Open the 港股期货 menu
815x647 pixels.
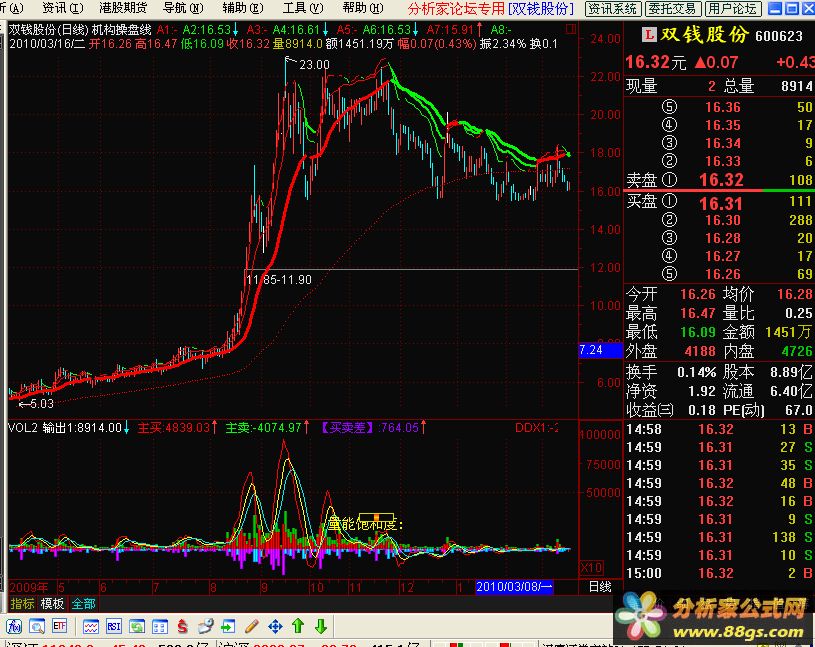pos(123,8)
